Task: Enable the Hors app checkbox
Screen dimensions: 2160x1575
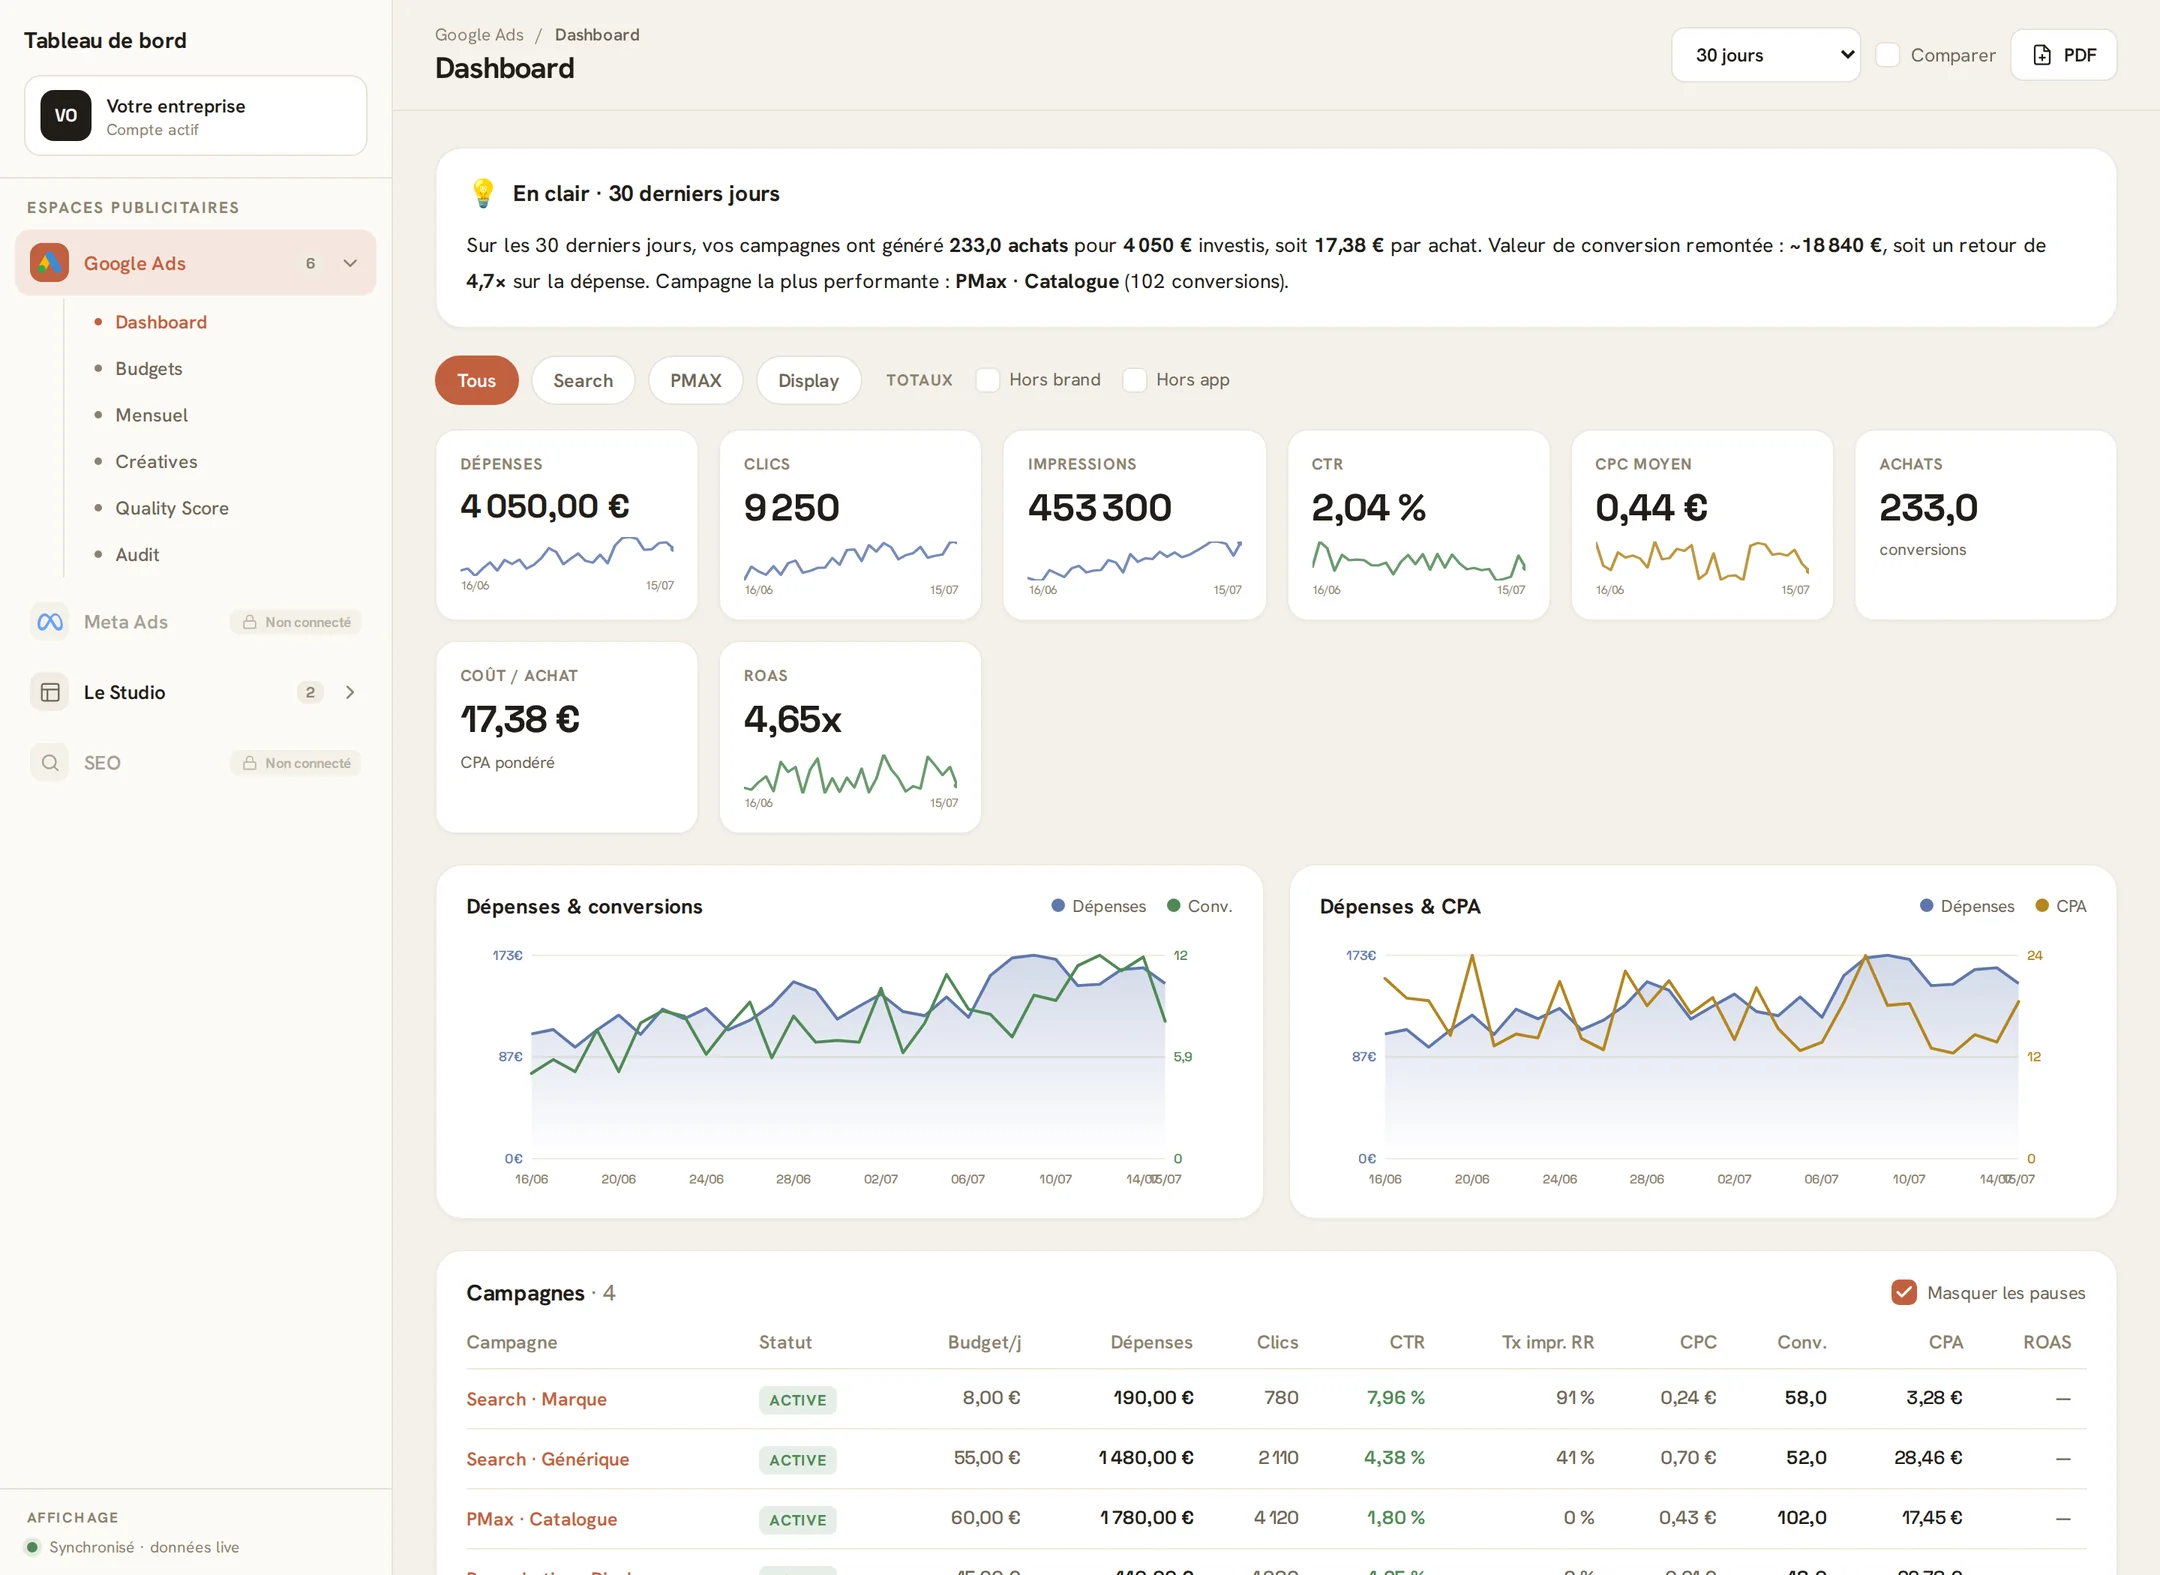Action: tap(1134, 380)
